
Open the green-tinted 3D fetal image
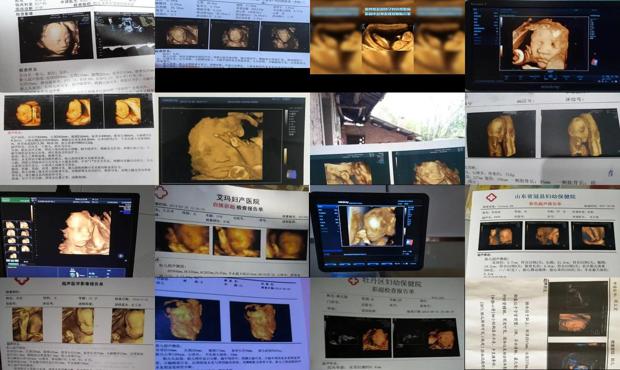pos(188,319)
